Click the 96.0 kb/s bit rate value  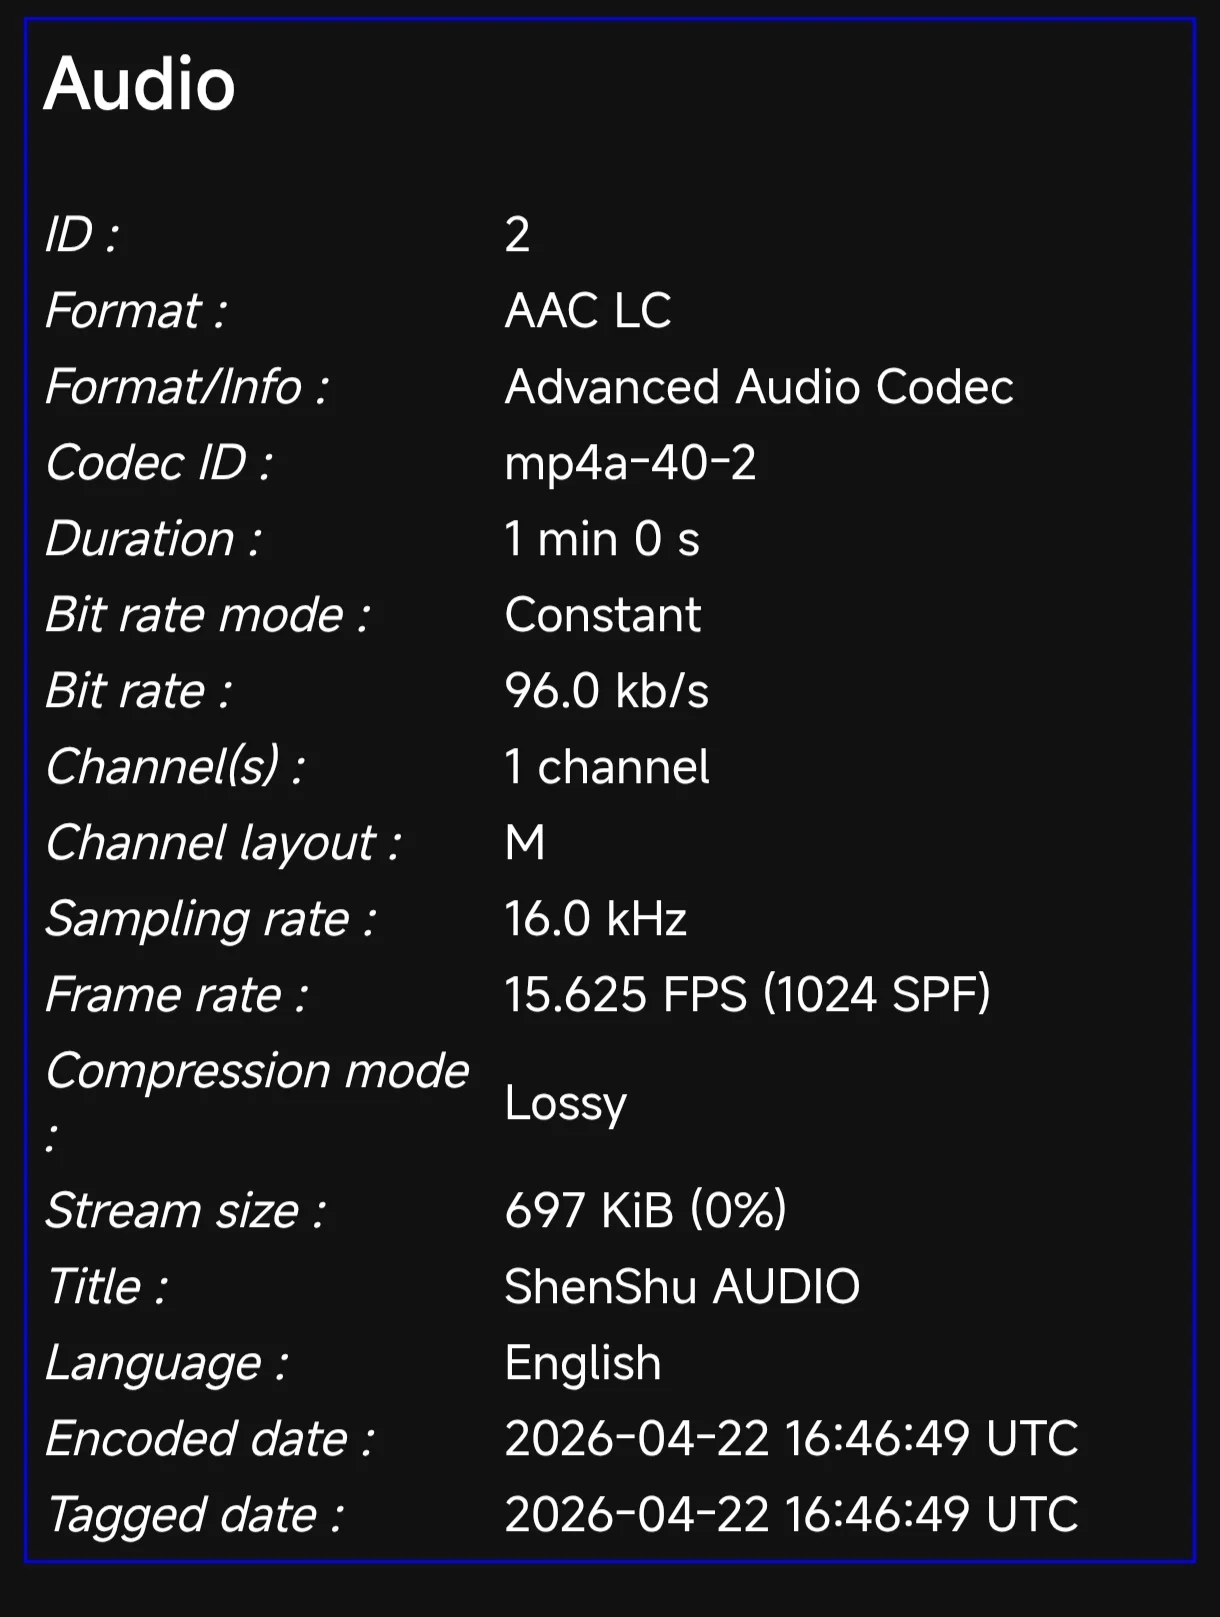(x=607, y=691)
